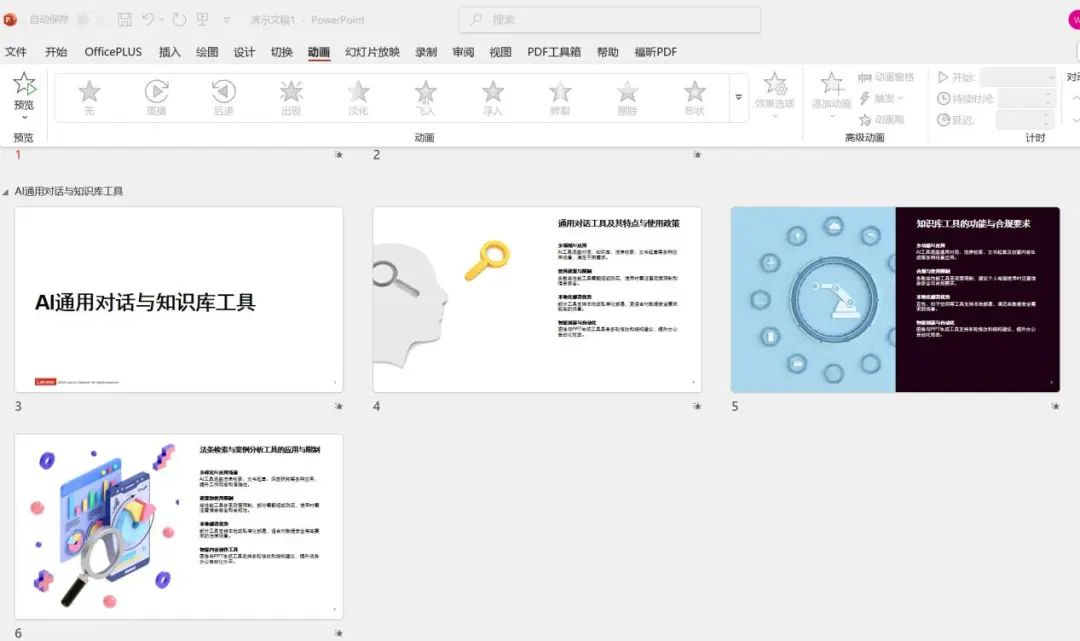Click the animation star indicator under slide 4
The width and height of the screenshot is (1080, 641).
[x=697, y=406]
